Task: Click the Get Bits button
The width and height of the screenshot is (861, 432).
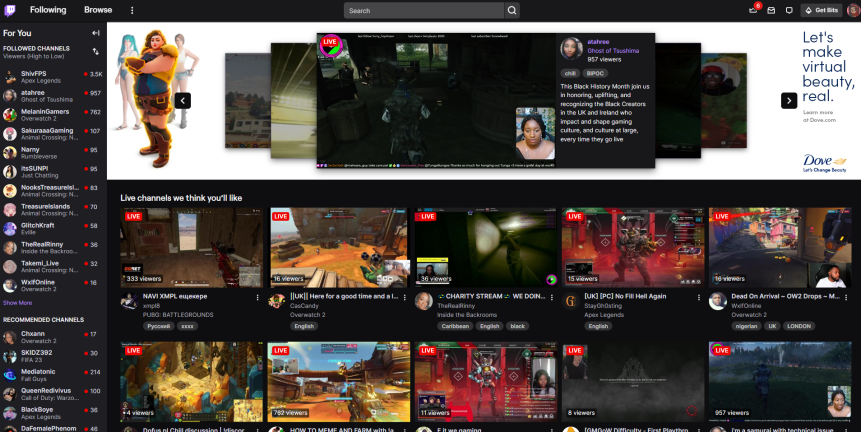Action: pos(821,10)
